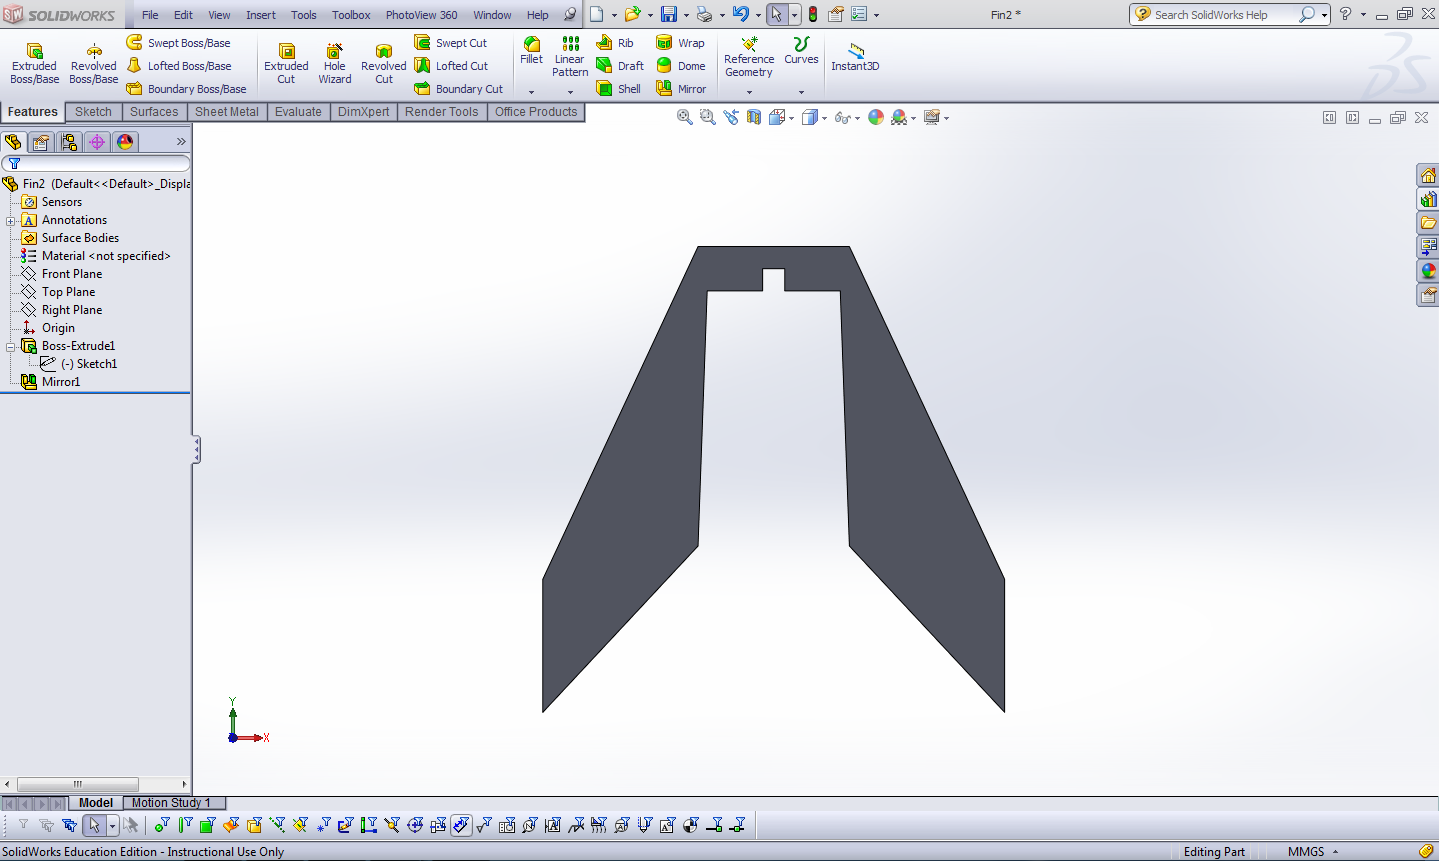Click the Search SolidWorks Help field
This screenshot has width=1439, height=861.
click(1222, 15)
